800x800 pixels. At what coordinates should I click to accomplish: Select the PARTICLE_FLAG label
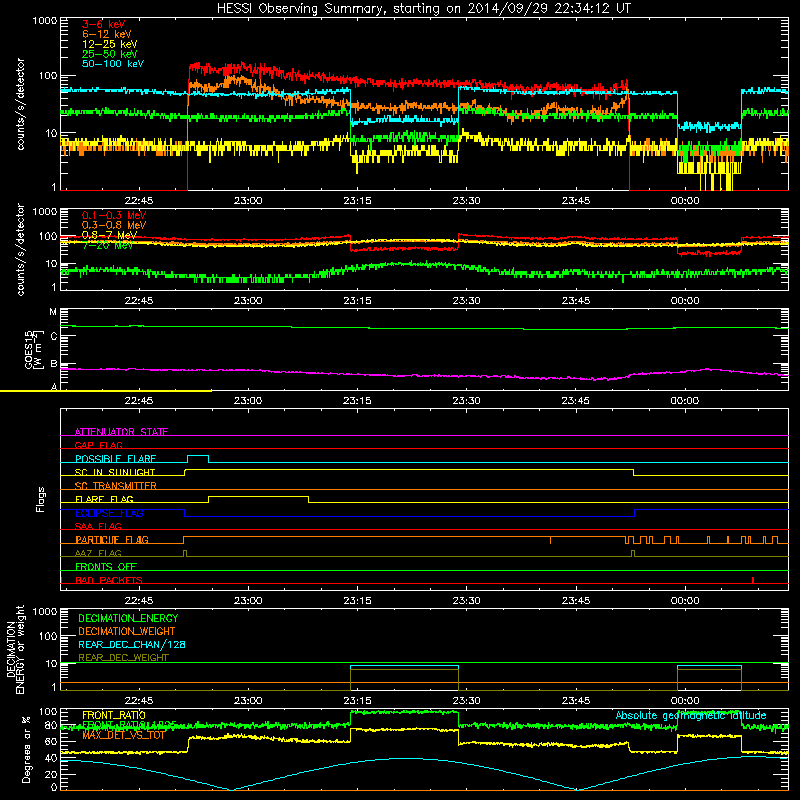tap(112, 539)
